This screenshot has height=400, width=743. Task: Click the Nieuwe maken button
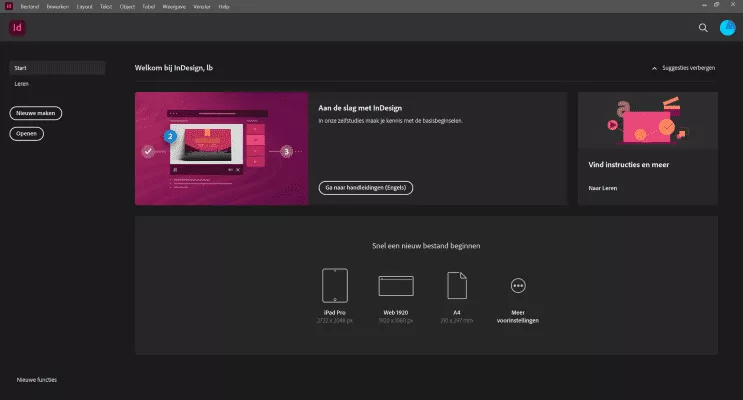pyautogui.click(x=34, y=114)
